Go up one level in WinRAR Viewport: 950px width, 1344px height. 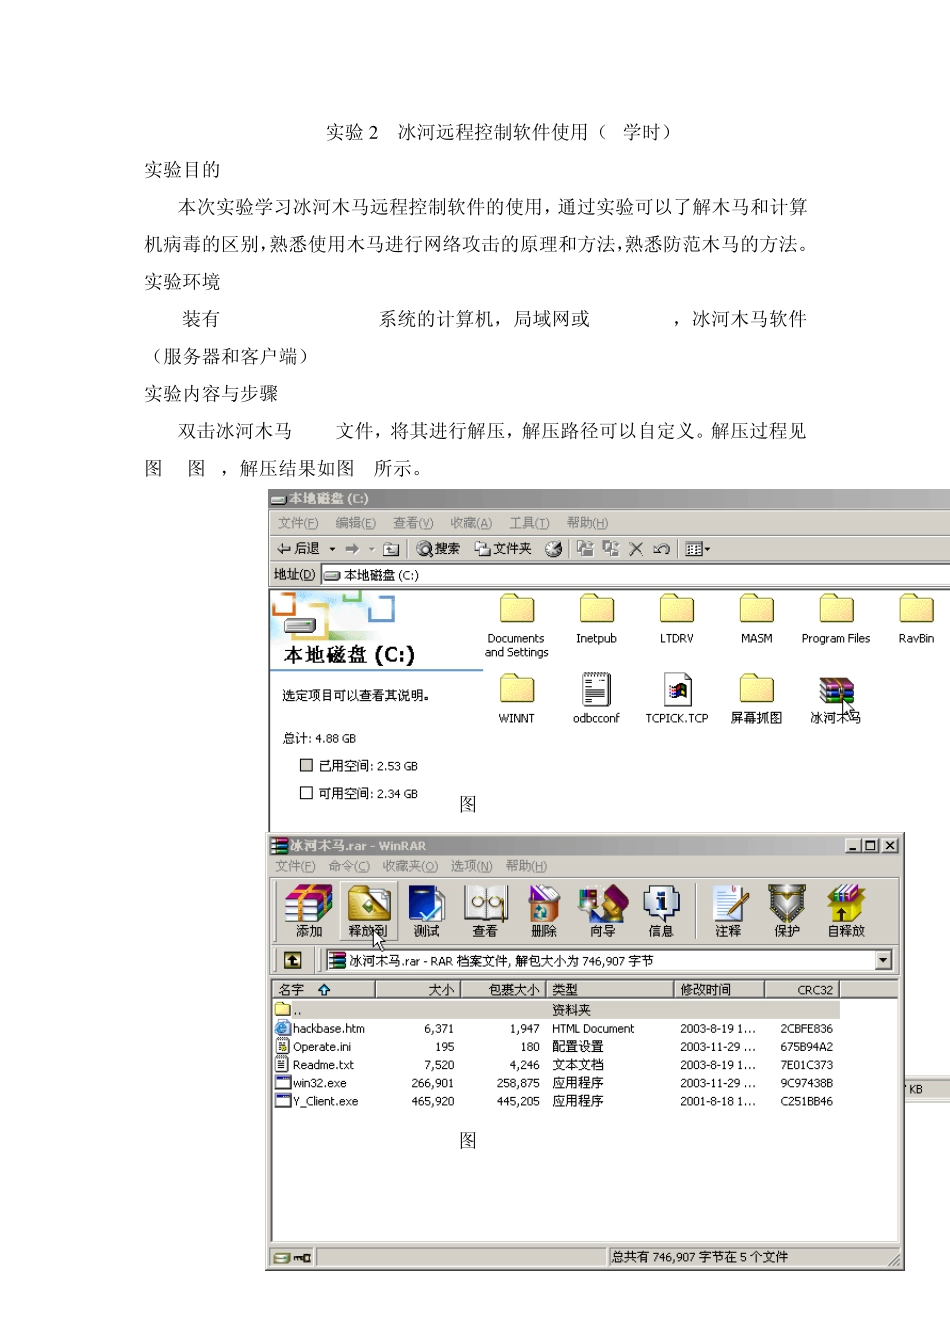(x=292, y=960)
